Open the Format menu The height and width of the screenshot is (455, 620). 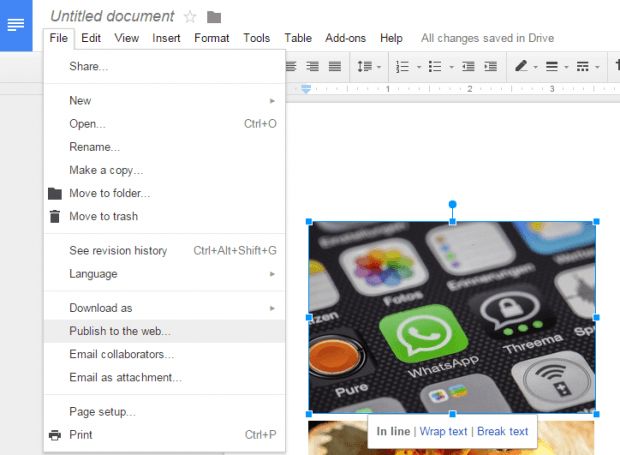212,38
